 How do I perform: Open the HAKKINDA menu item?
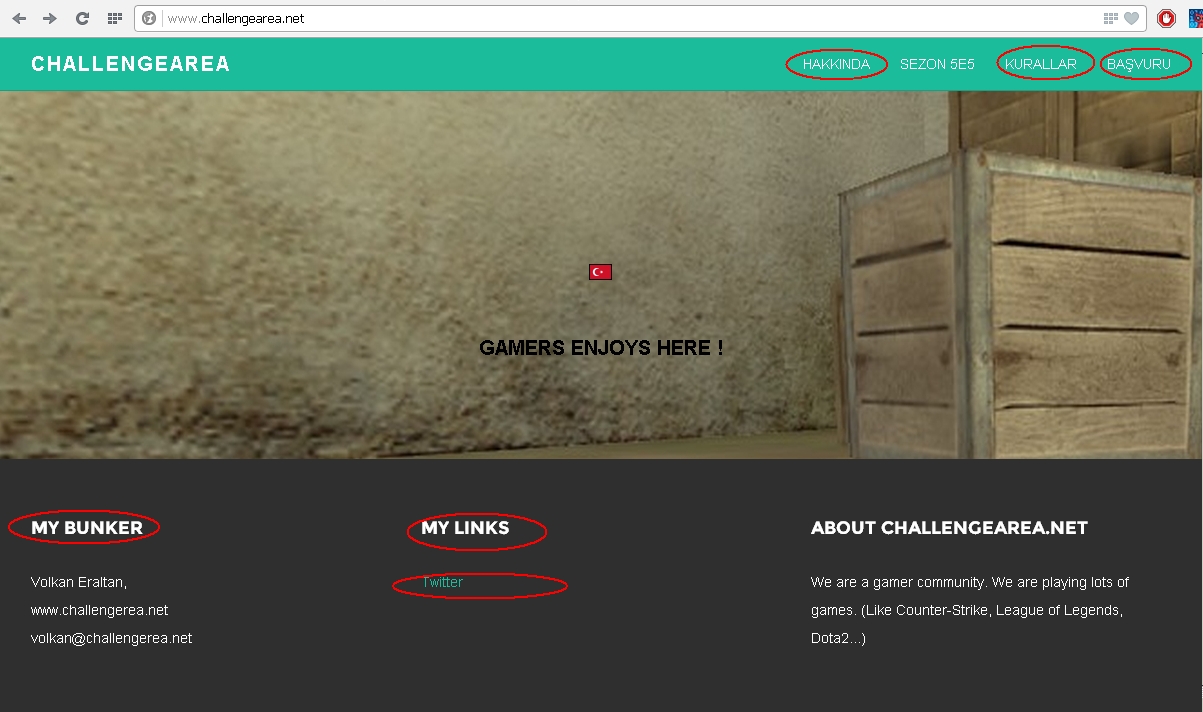click(837, 64)
